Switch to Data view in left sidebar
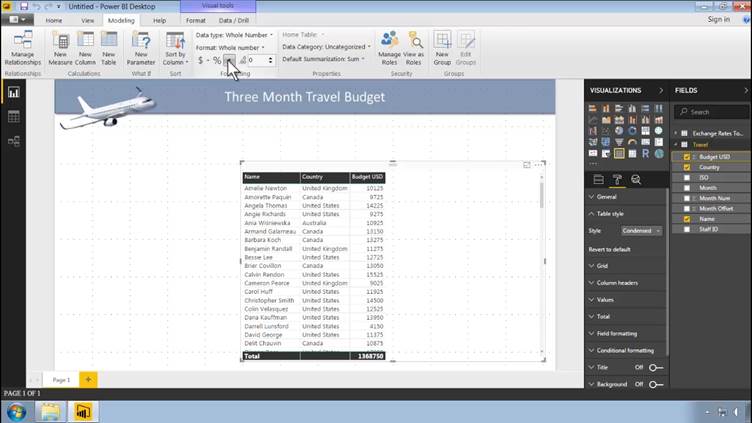 pyautogui.click(x=14, y=117)
